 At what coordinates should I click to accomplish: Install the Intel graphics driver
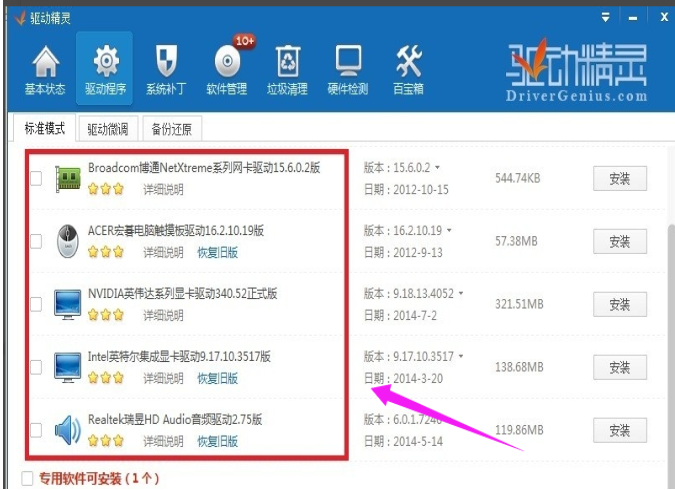(x=619, y=367)
